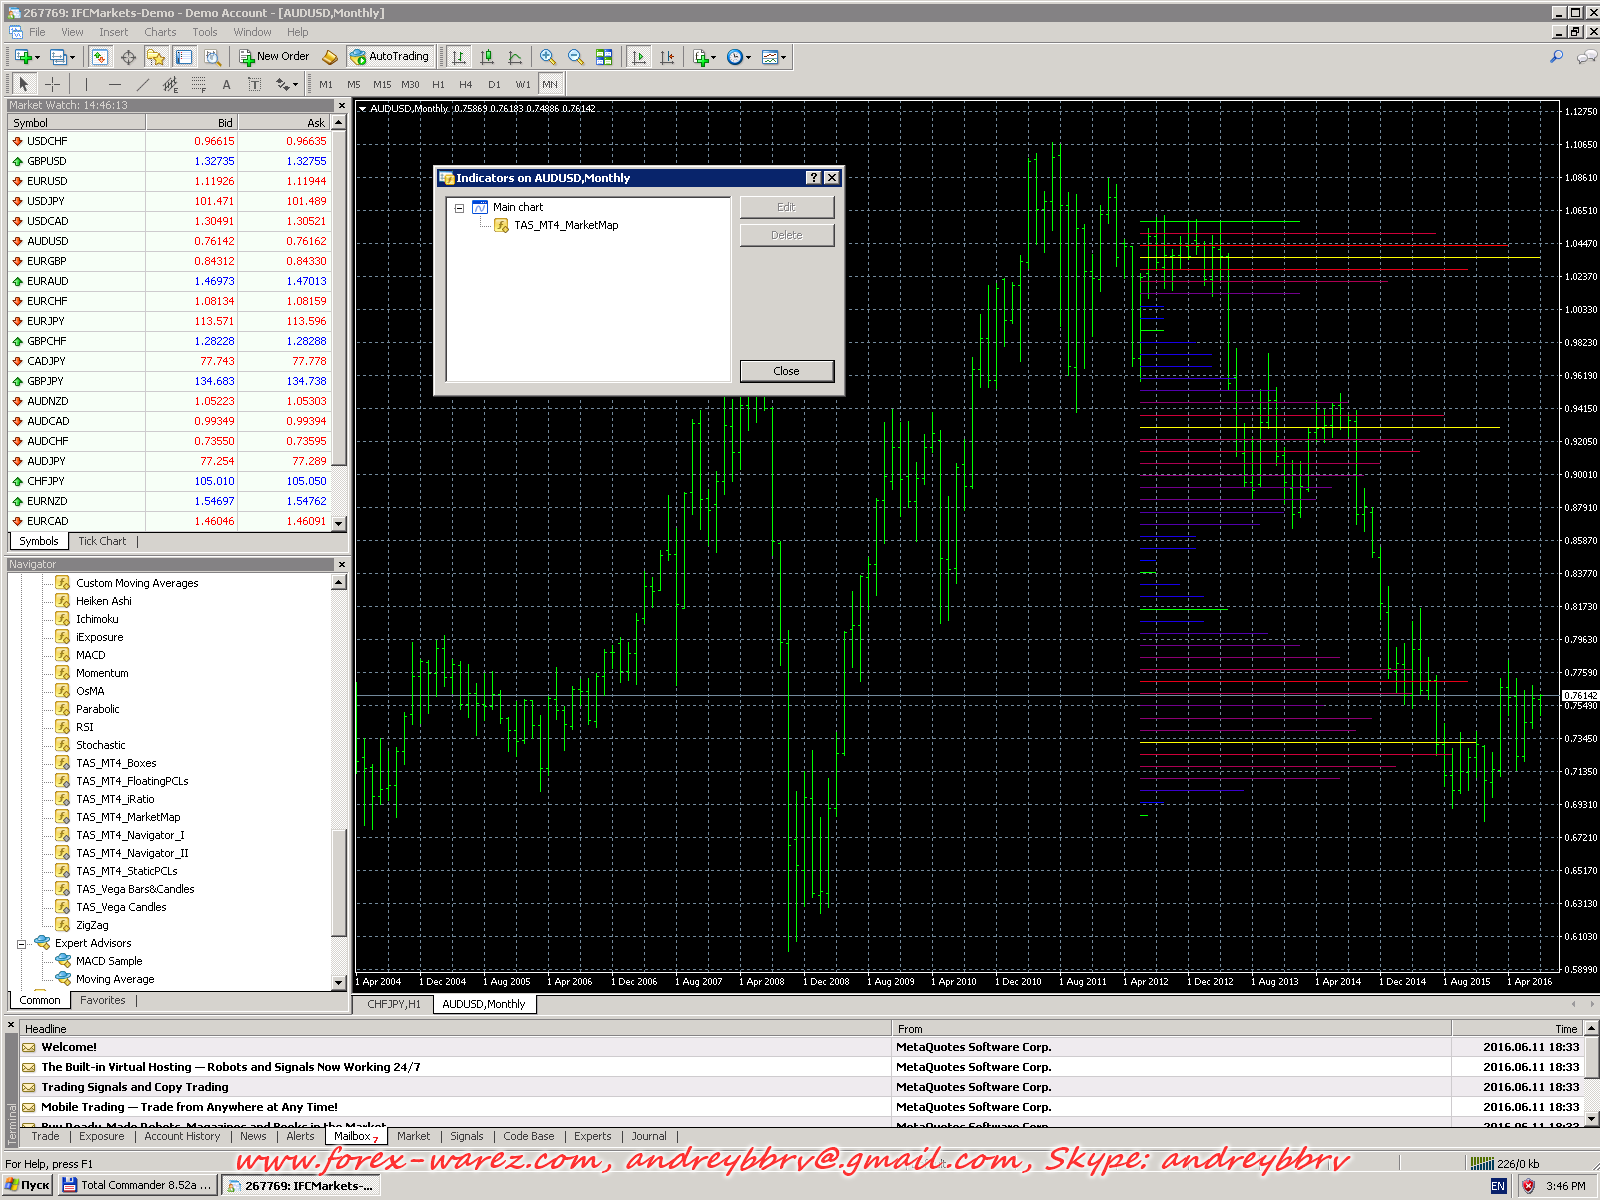This screenshot has height=1200, width=1600.
Task: Click Close in the Indicators dialog
Action: (x=786, y=371)
